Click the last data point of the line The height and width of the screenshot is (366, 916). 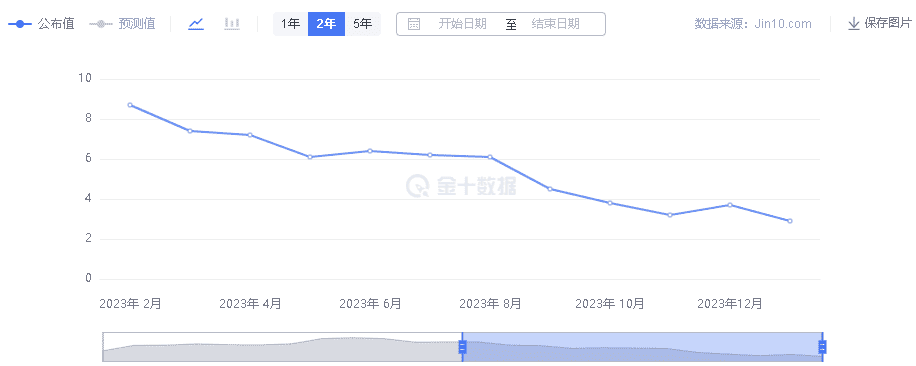pyautogui.click(x=790, y=221)
